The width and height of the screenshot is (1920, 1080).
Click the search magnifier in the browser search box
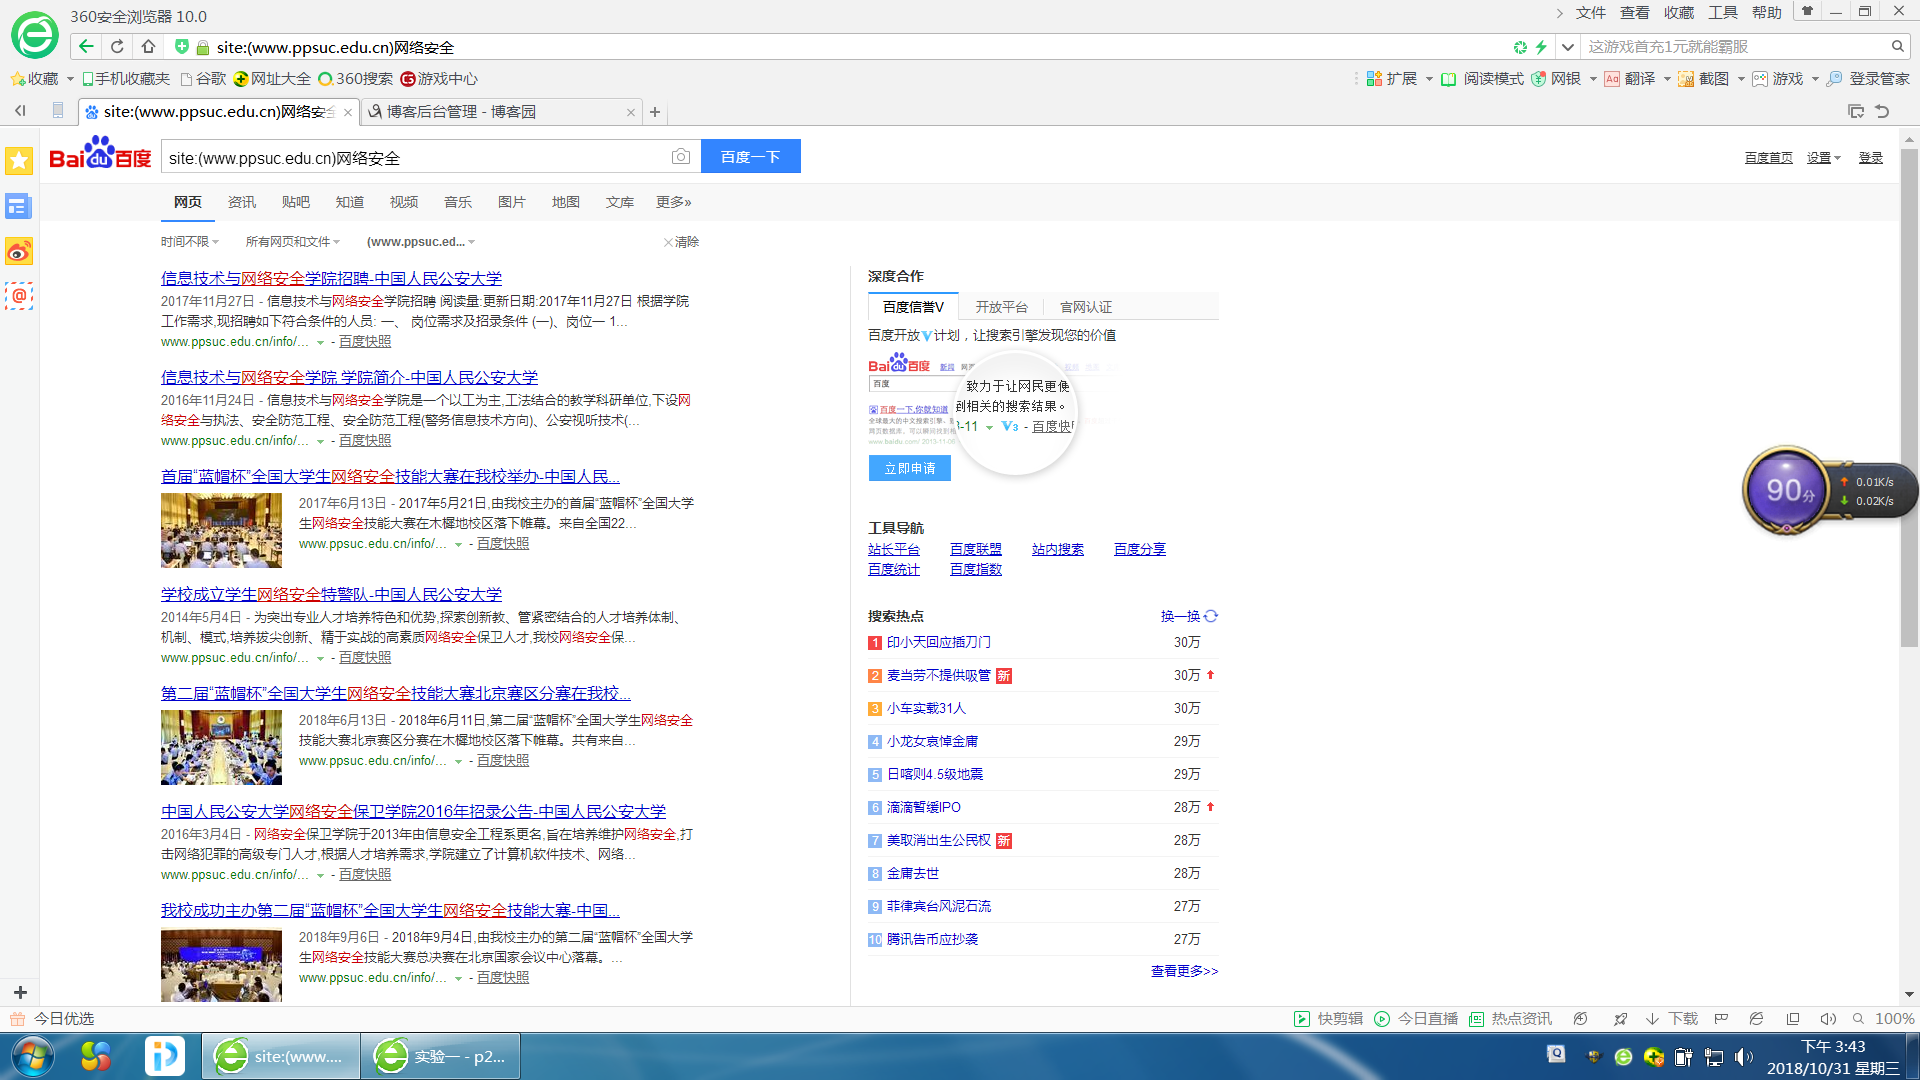click(x=1897, y=47)
